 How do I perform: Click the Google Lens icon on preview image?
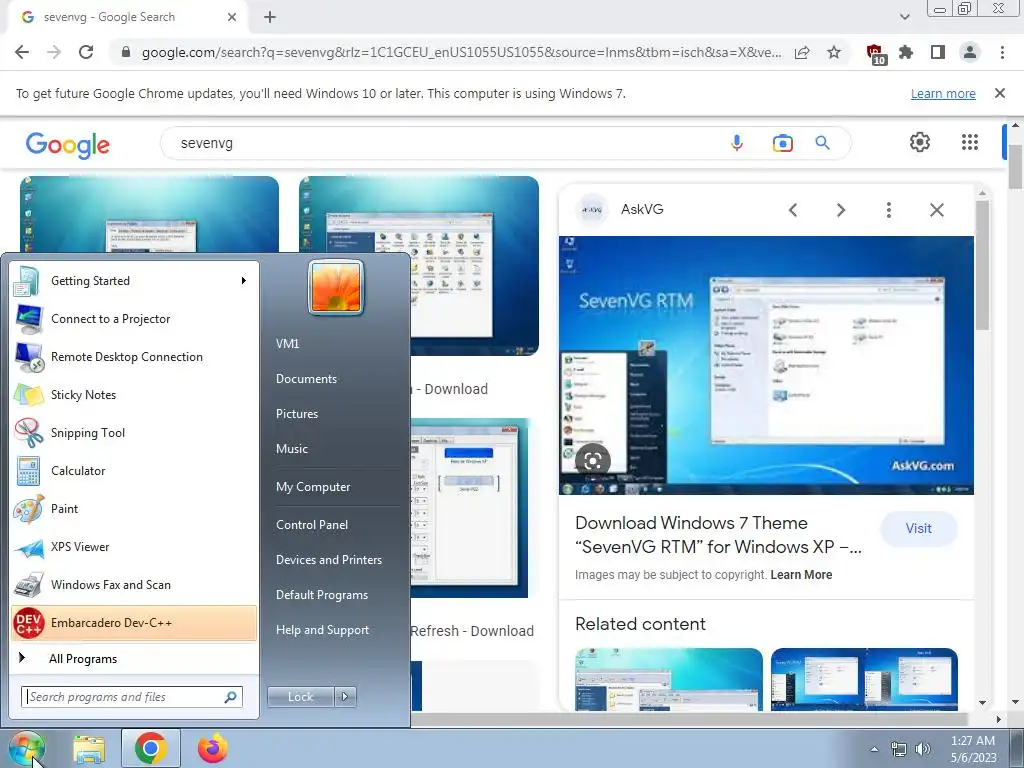point(592,461)
